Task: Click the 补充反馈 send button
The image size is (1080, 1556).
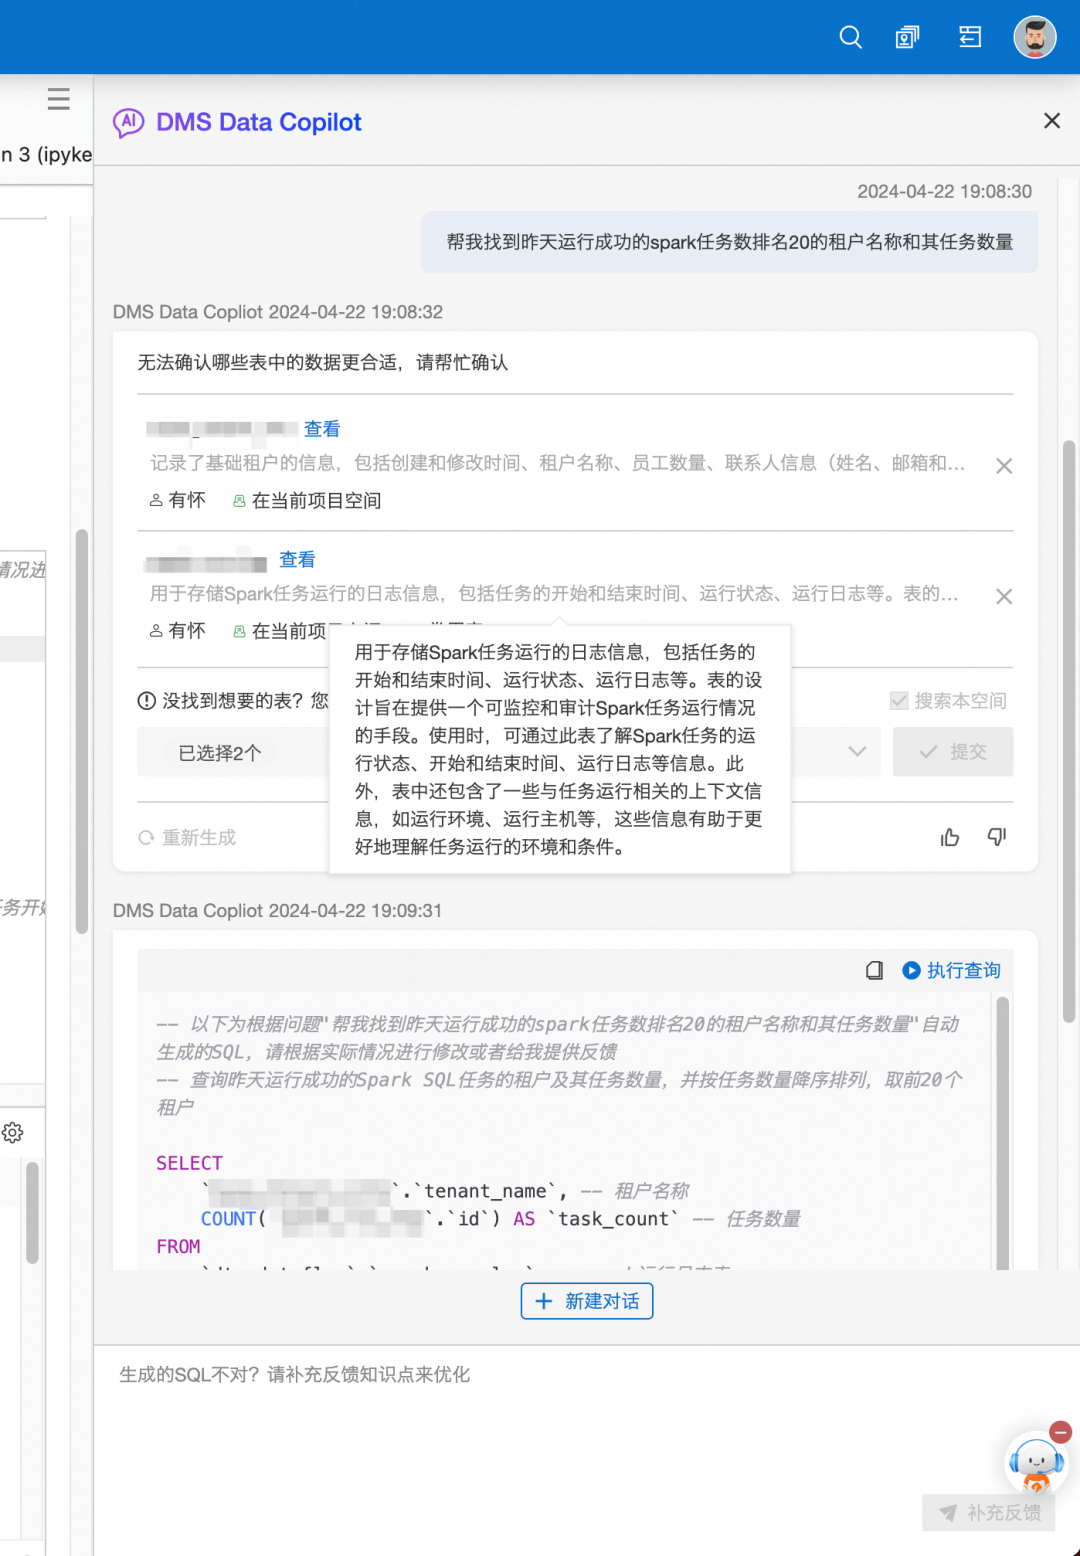Action: pyautogui.click(x=989, y=1513)
